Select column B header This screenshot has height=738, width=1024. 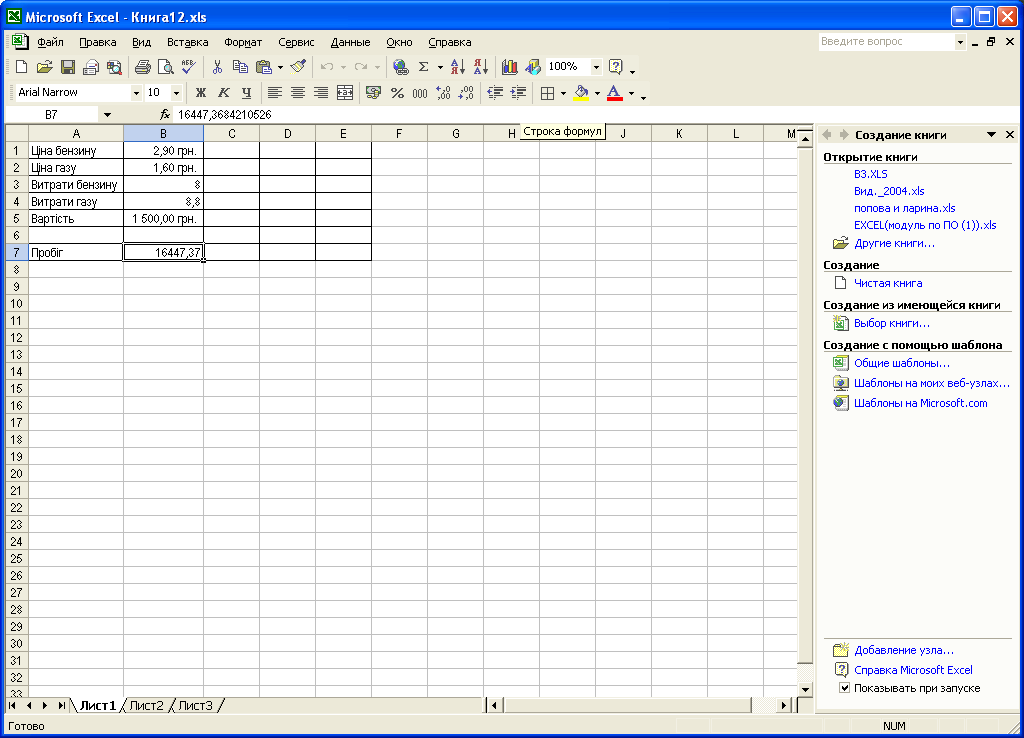coord(163,133)
